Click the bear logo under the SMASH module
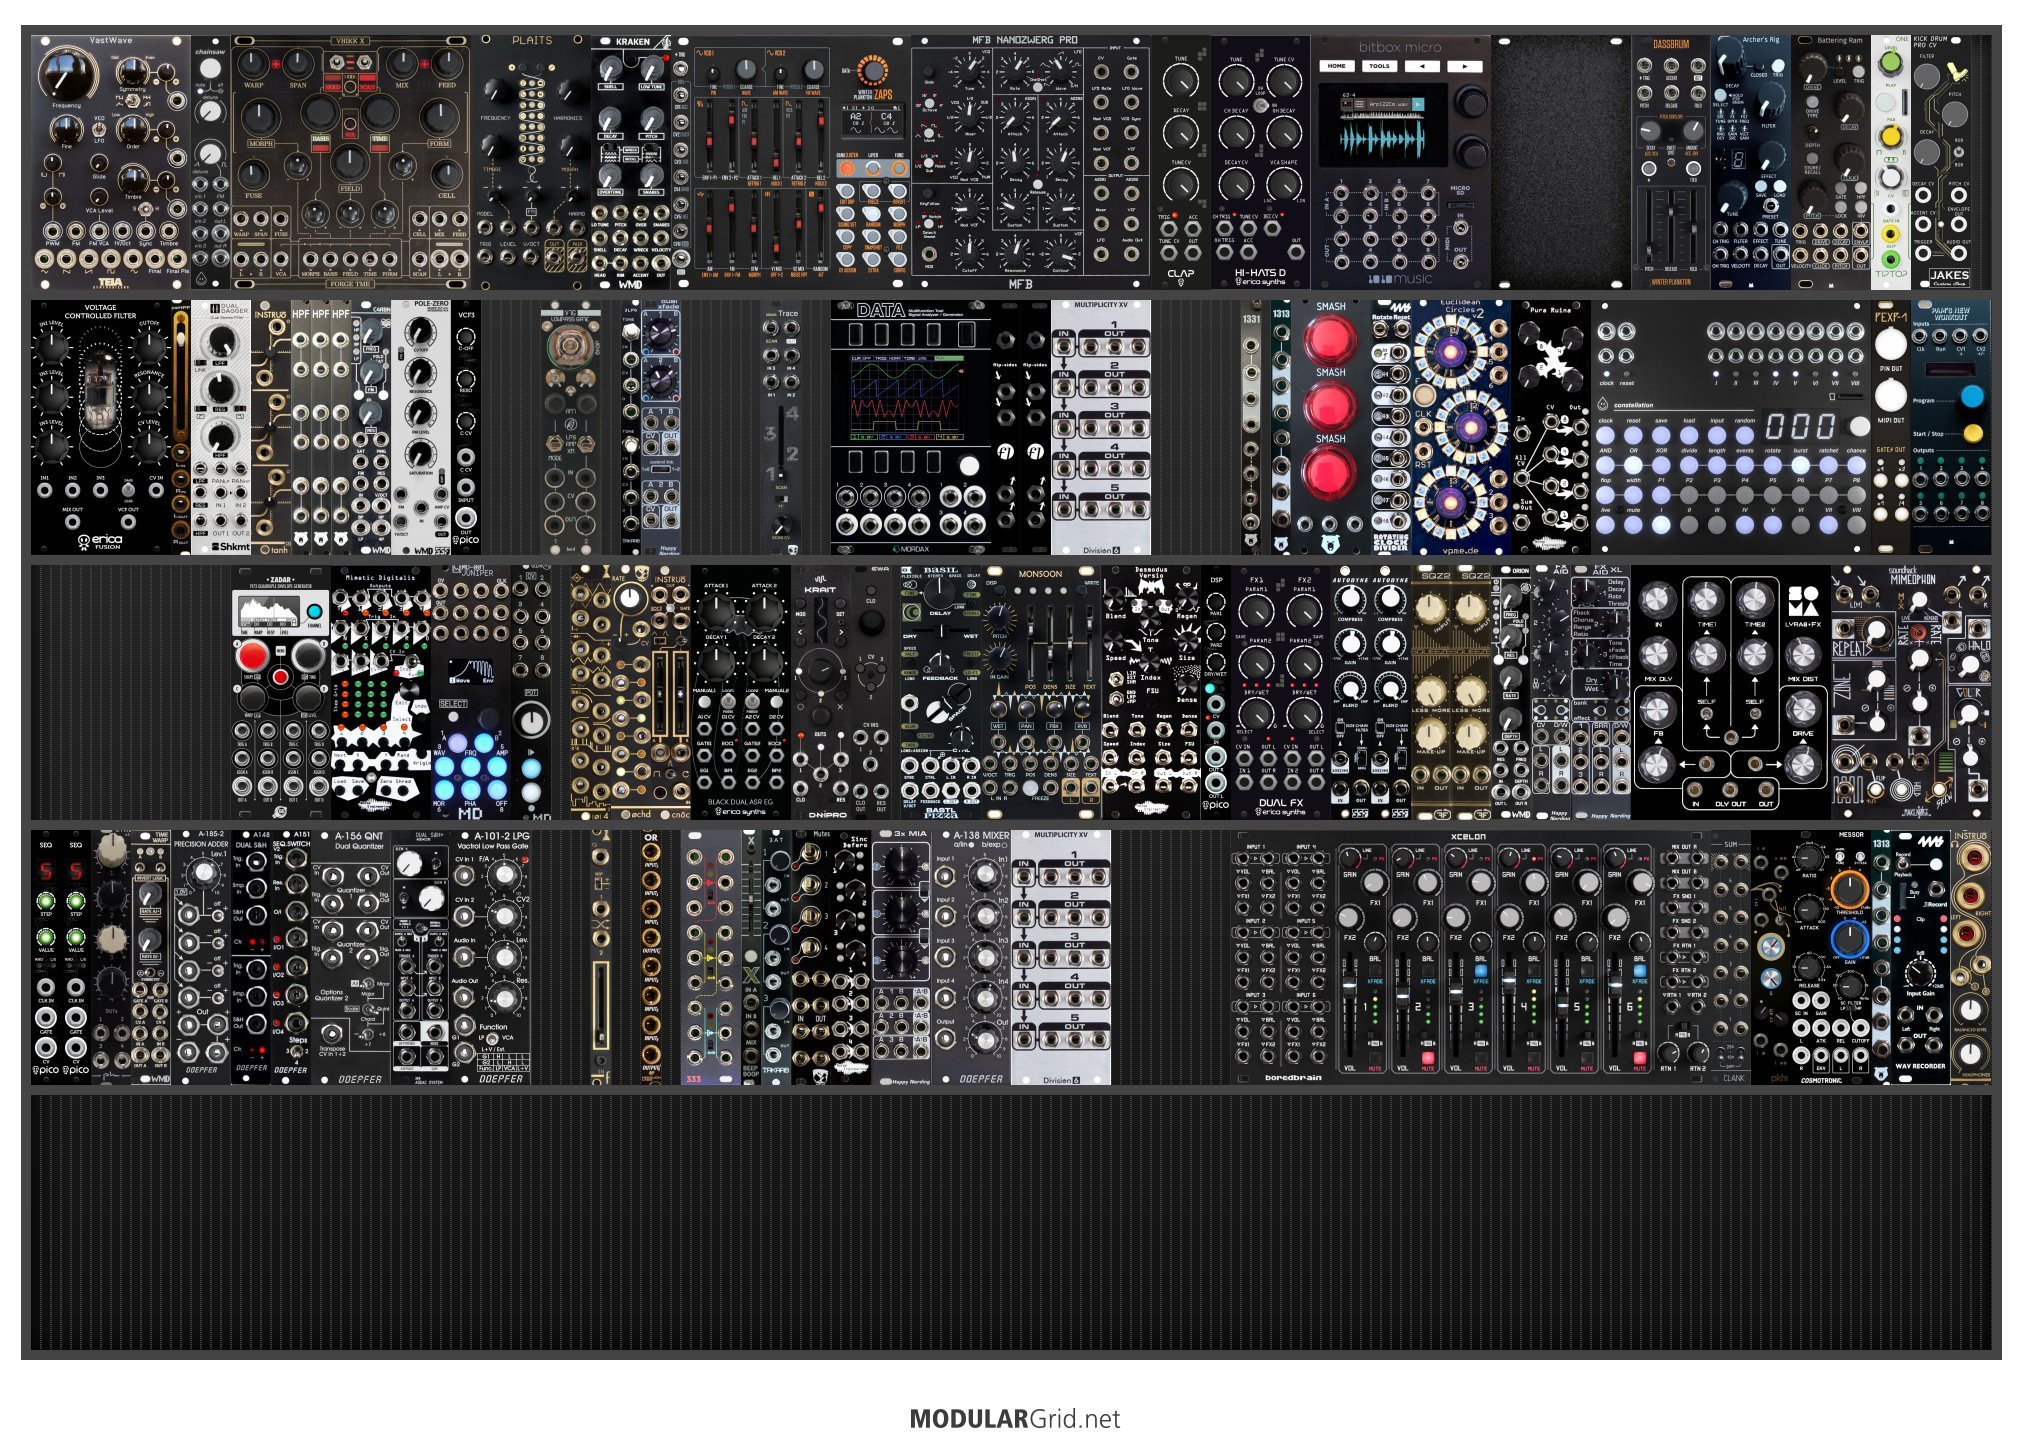The width and height of the screenshot is (2032, 1440). click(x=1330, y=544)
